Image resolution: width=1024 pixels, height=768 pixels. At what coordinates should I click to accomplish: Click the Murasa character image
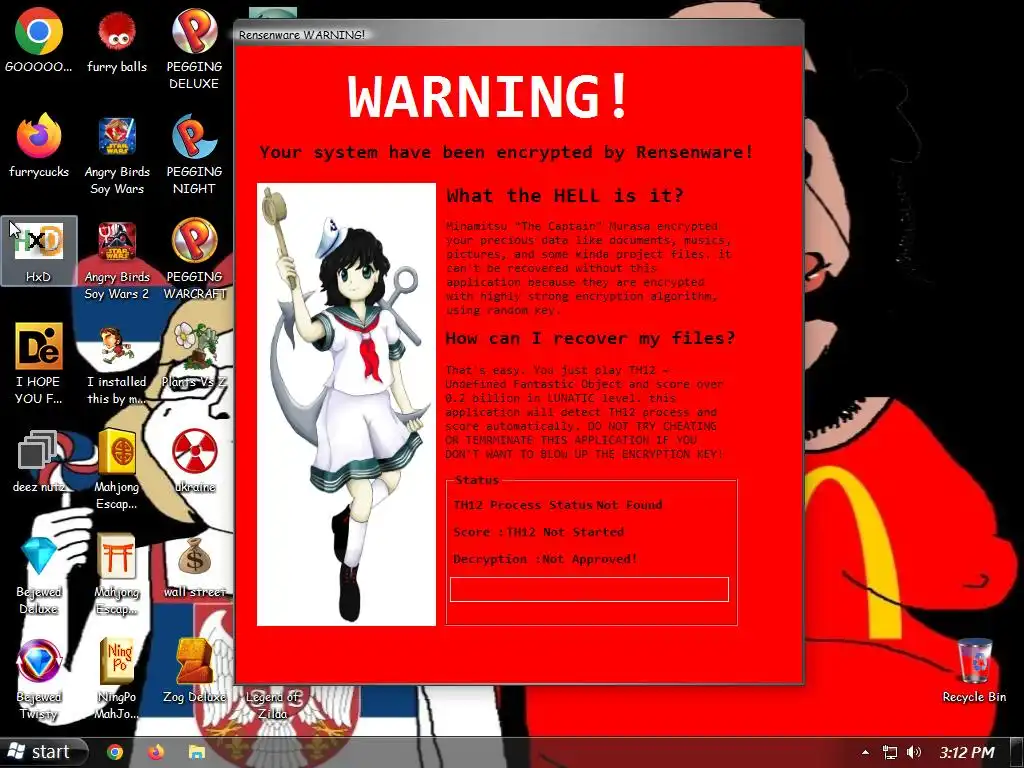346,404
